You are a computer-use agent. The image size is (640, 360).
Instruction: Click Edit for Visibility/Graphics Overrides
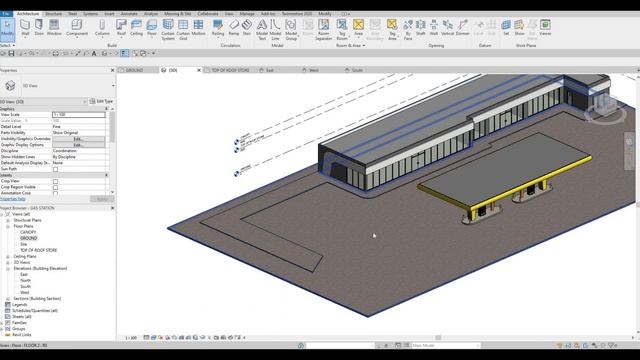[78, 139]
